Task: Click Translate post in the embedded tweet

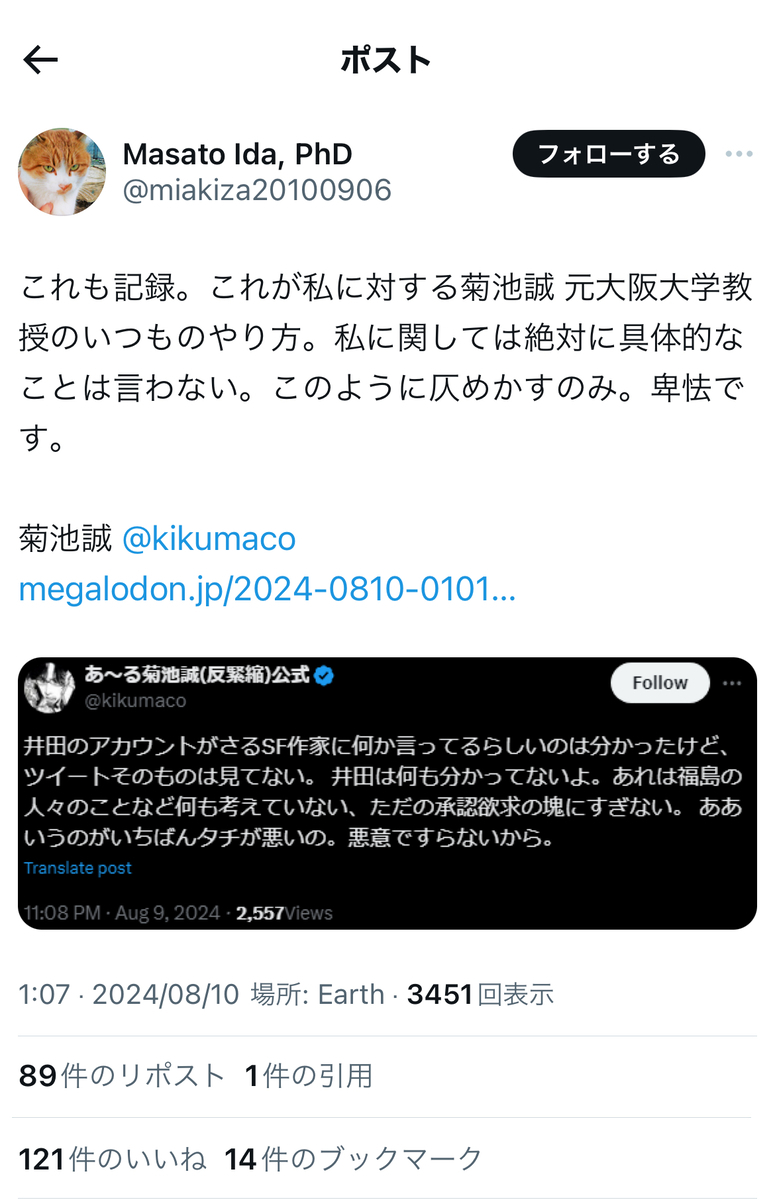Action: [78, 868]
